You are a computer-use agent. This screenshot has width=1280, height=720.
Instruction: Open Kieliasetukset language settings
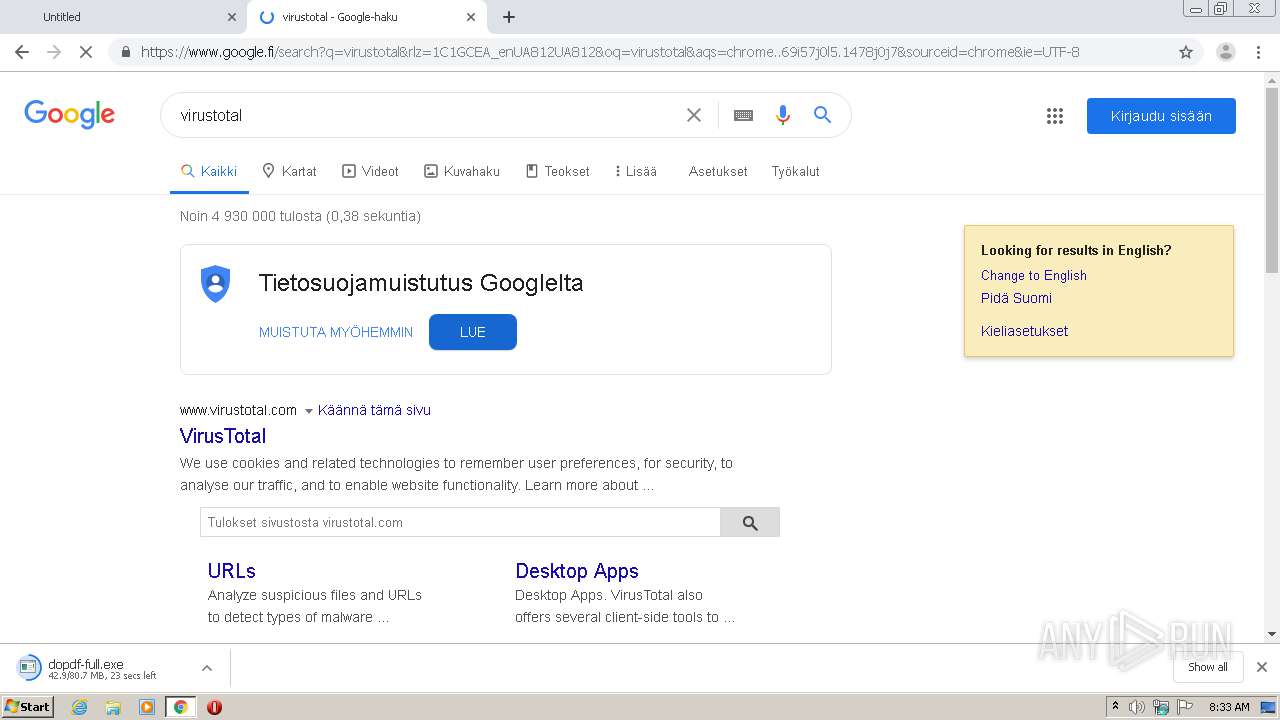pos(1024,331)
